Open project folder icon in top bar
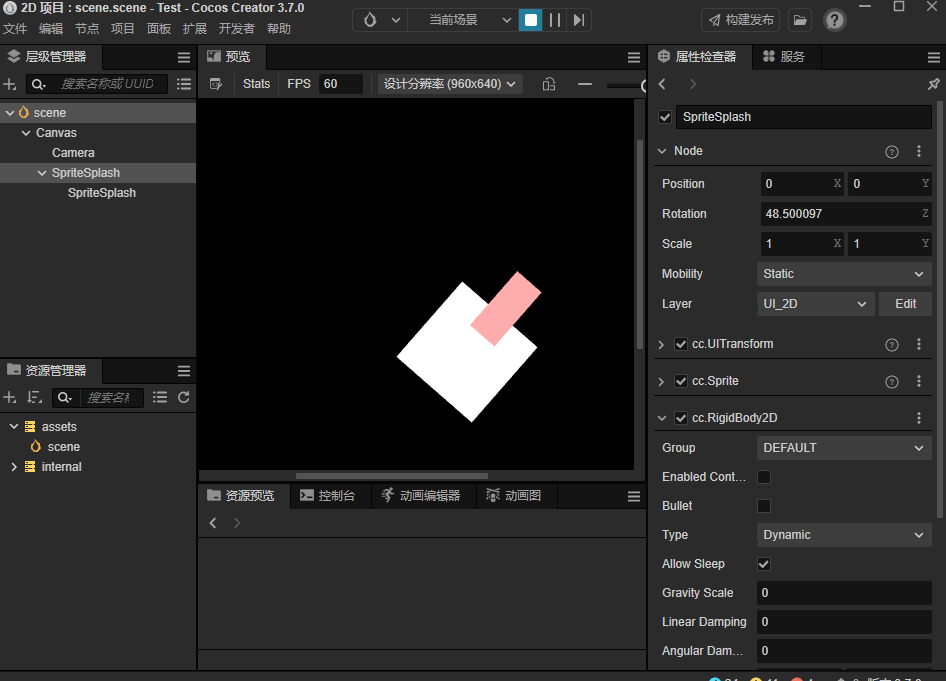The image size is (946, 681). [799, 20]
